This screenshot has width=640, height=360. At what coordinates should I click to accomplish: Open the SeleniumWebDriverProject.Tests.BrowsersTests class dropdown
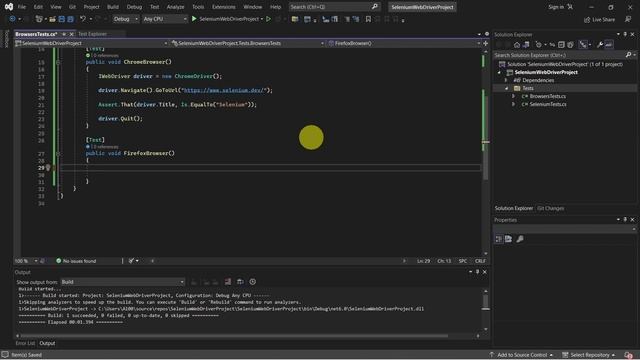click(x=248, y=43)
